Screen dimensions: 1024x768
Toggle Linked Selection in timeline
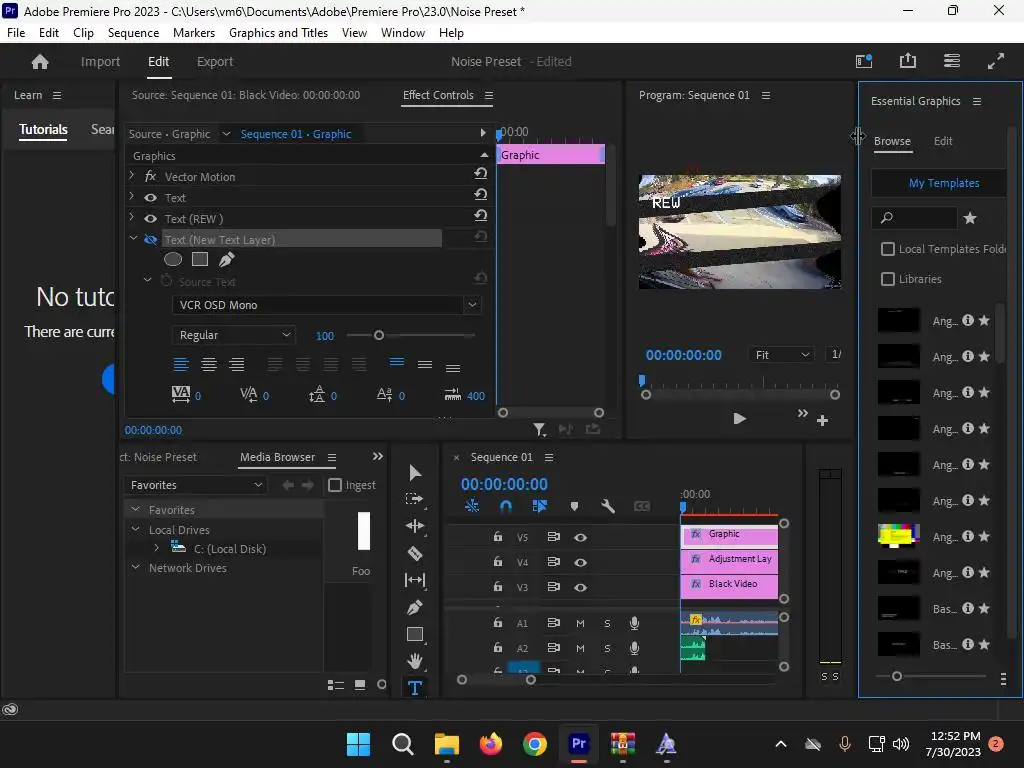pos(539,506)
